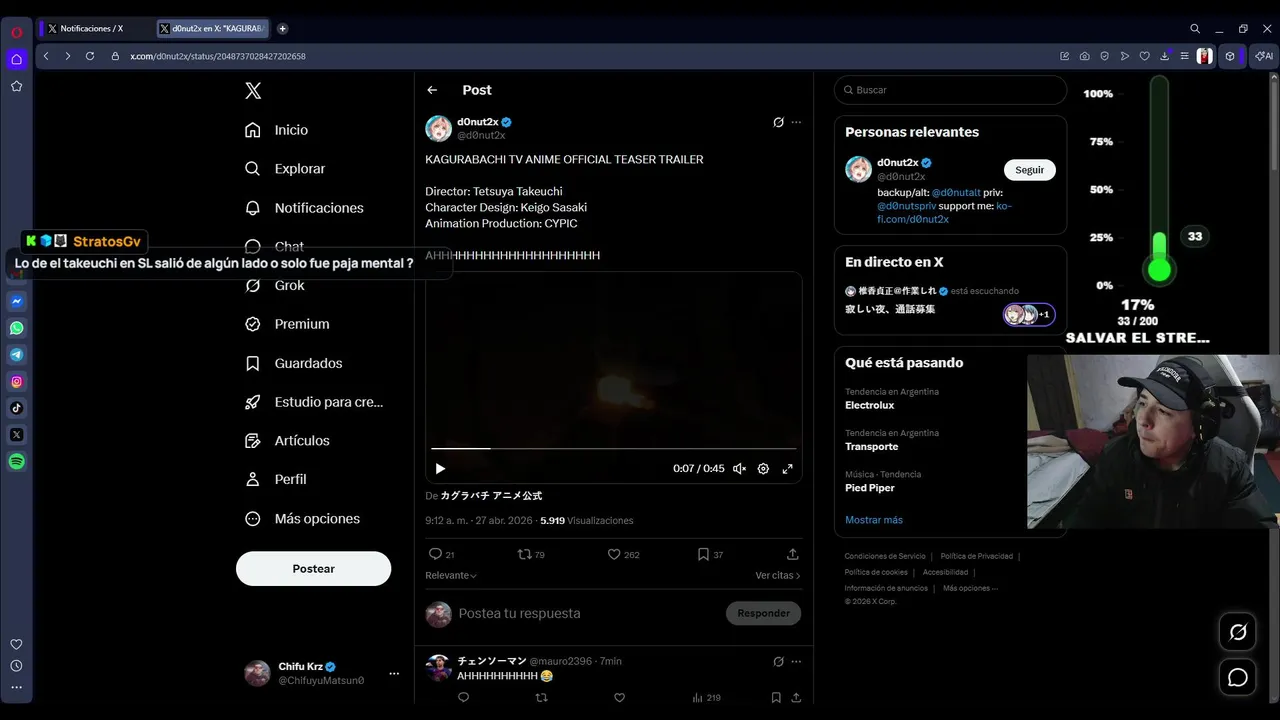The image size is (1280, 720).
Task: Open Explorar in X navigation
Action: point(286,169)
